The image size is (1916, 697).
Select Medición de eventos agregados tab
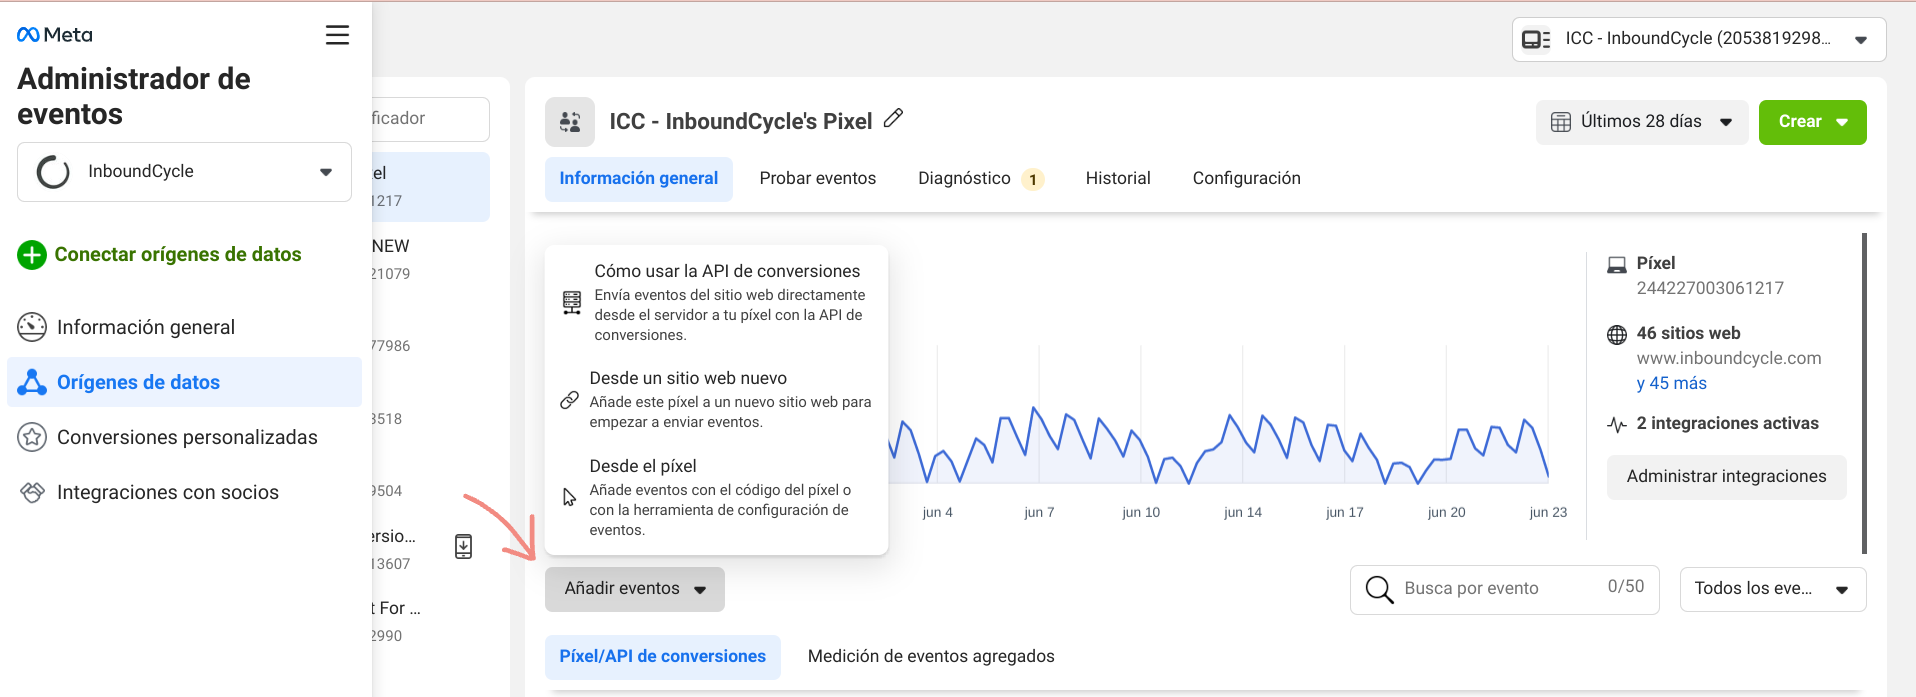point(931,657)
